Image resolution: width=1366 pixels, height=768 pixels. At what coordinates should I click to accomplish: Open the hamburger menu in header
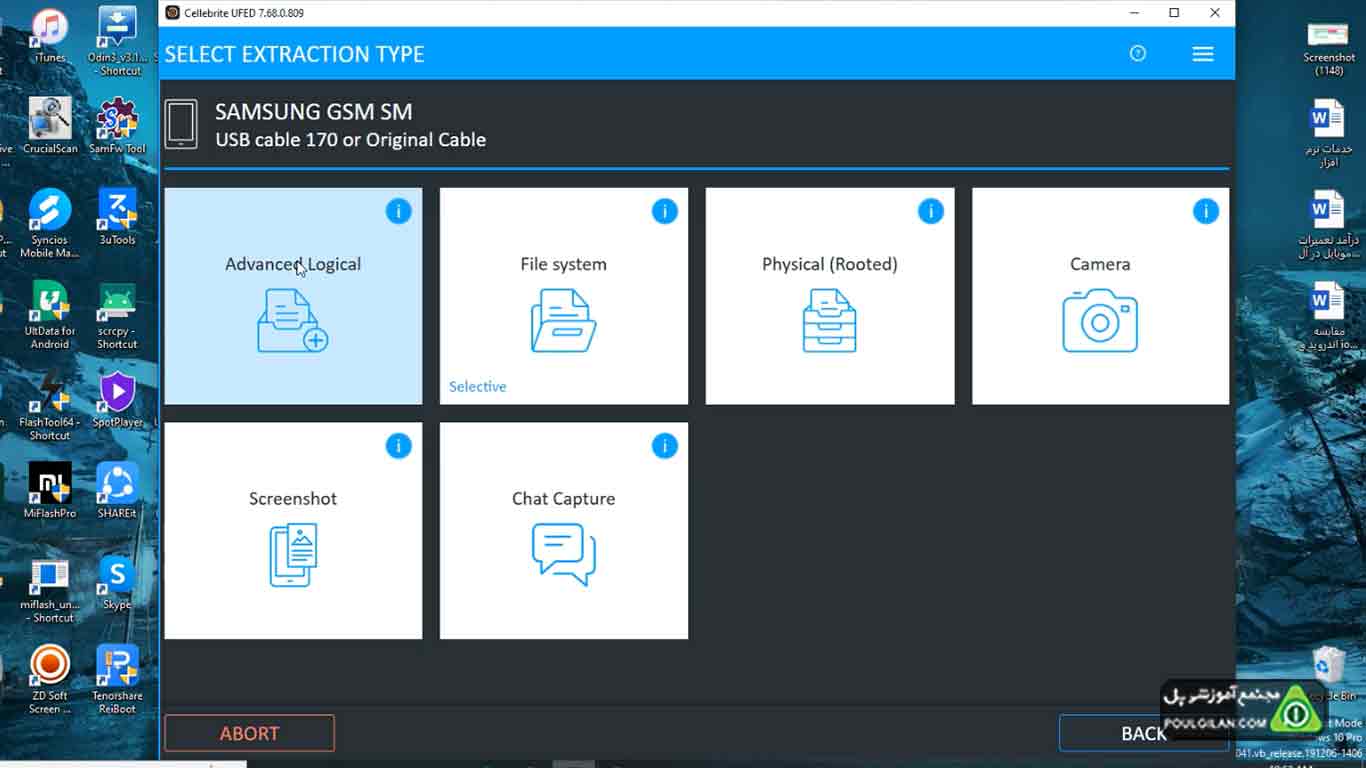[1203, 54]
